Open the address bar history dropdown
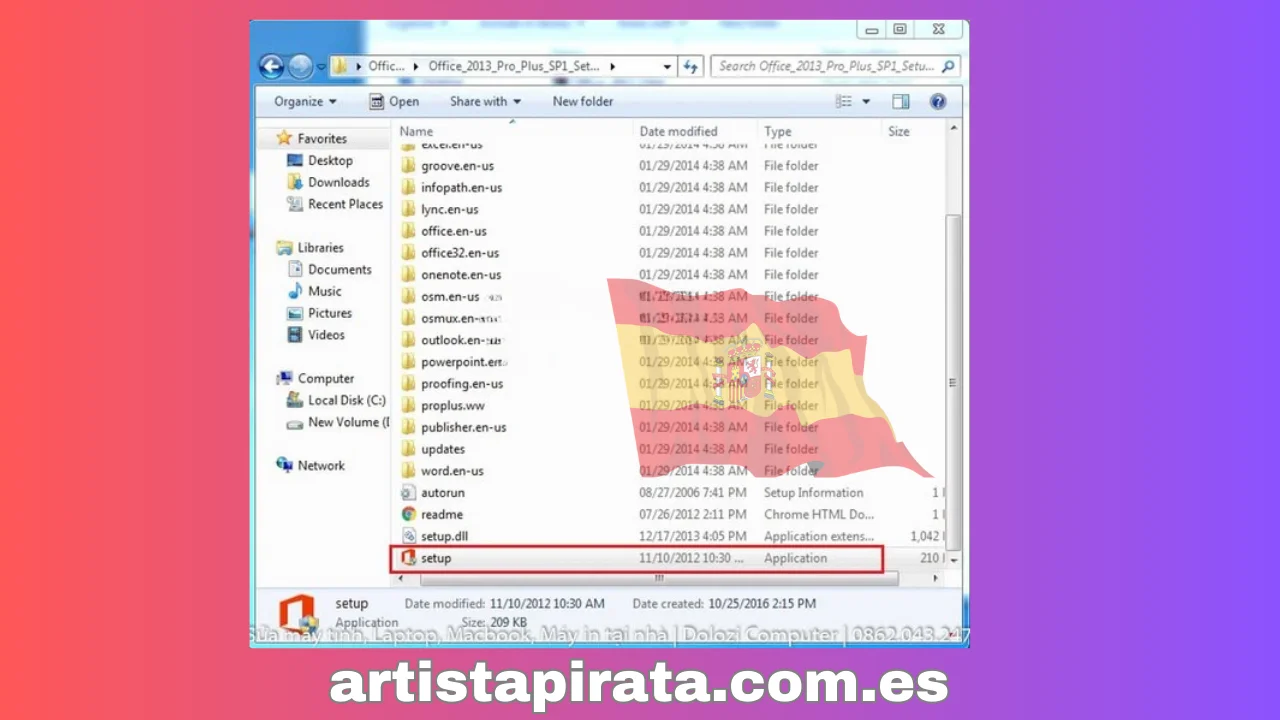 point(667,67)
